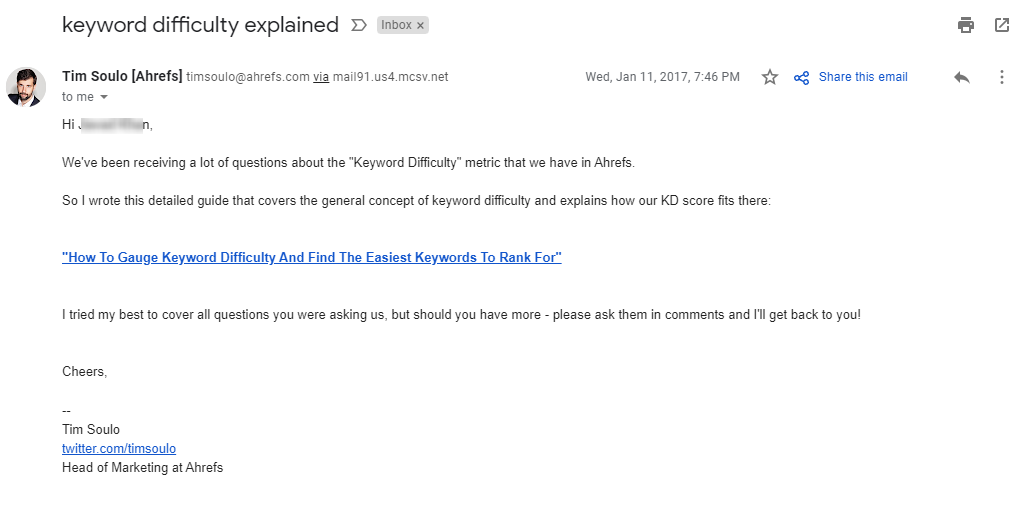Click the Wed, Jan 11, 2017 timestamp
The width and height of the screenshot is (1020, 506).
click(x=662, y=77)
